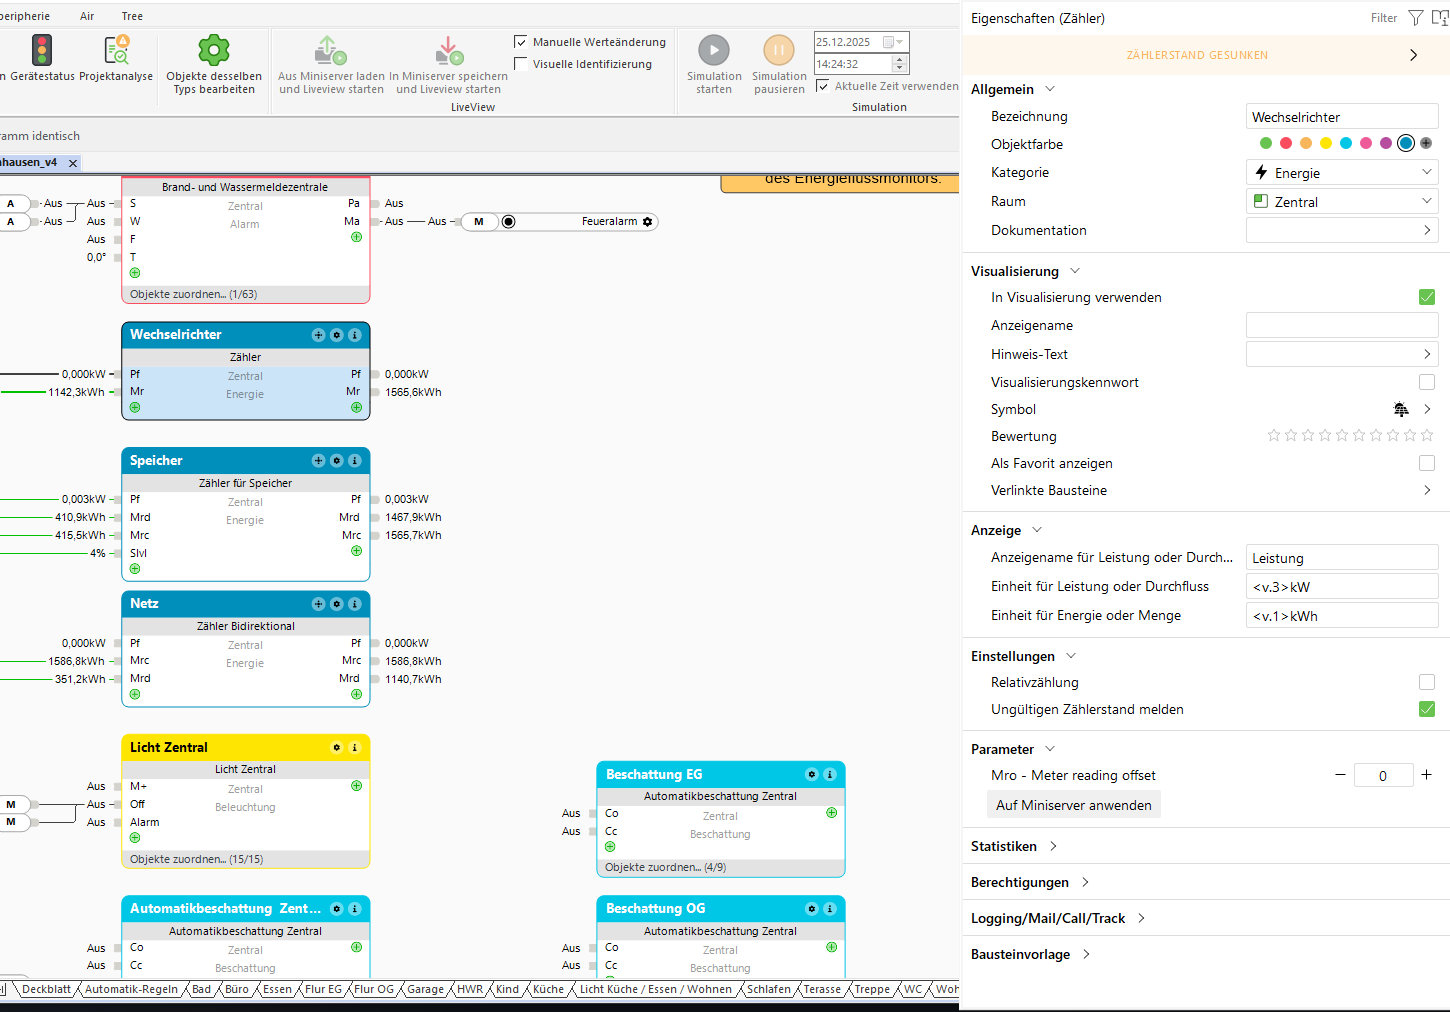Expand the Logging/Mail/Call/Track section

[x=1141, y=918]
